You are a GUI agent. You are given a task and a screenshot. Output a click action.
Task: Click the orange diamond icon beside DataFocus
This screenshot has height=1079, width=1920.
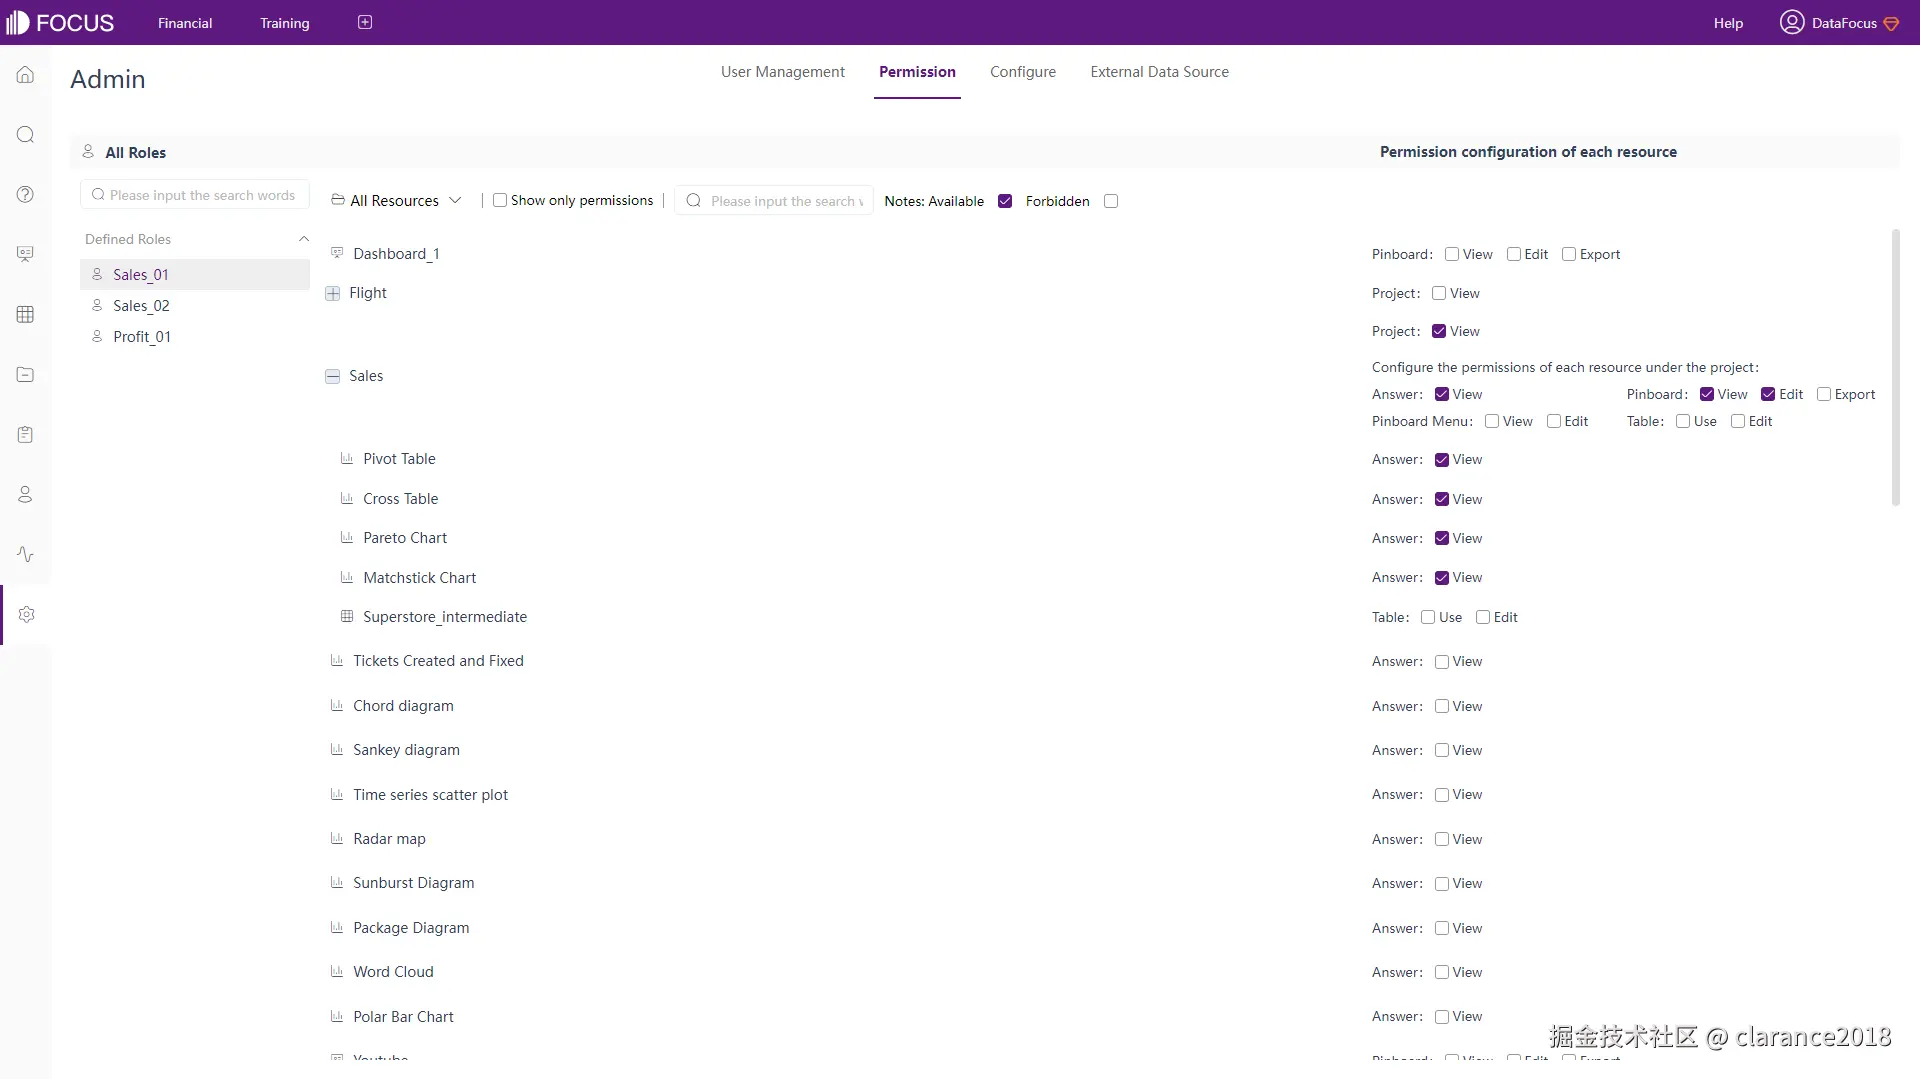pos(1891,23)
